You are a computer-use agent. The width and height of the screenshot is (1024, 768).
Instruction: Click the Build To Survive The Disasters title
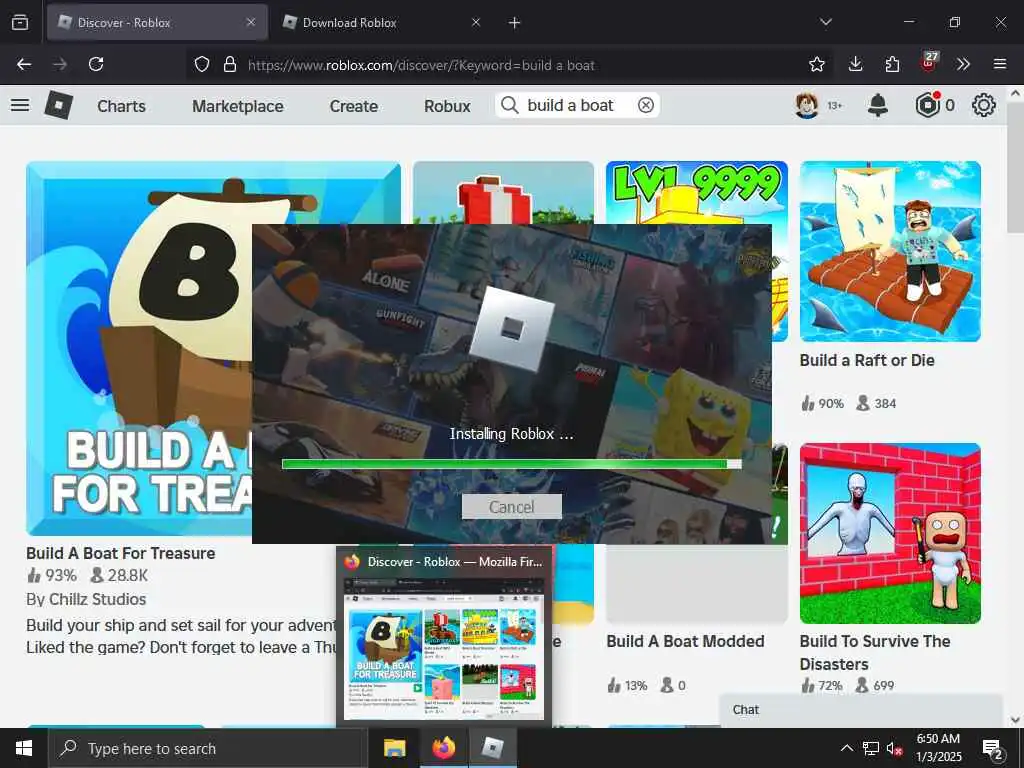(x=875, y=652)
